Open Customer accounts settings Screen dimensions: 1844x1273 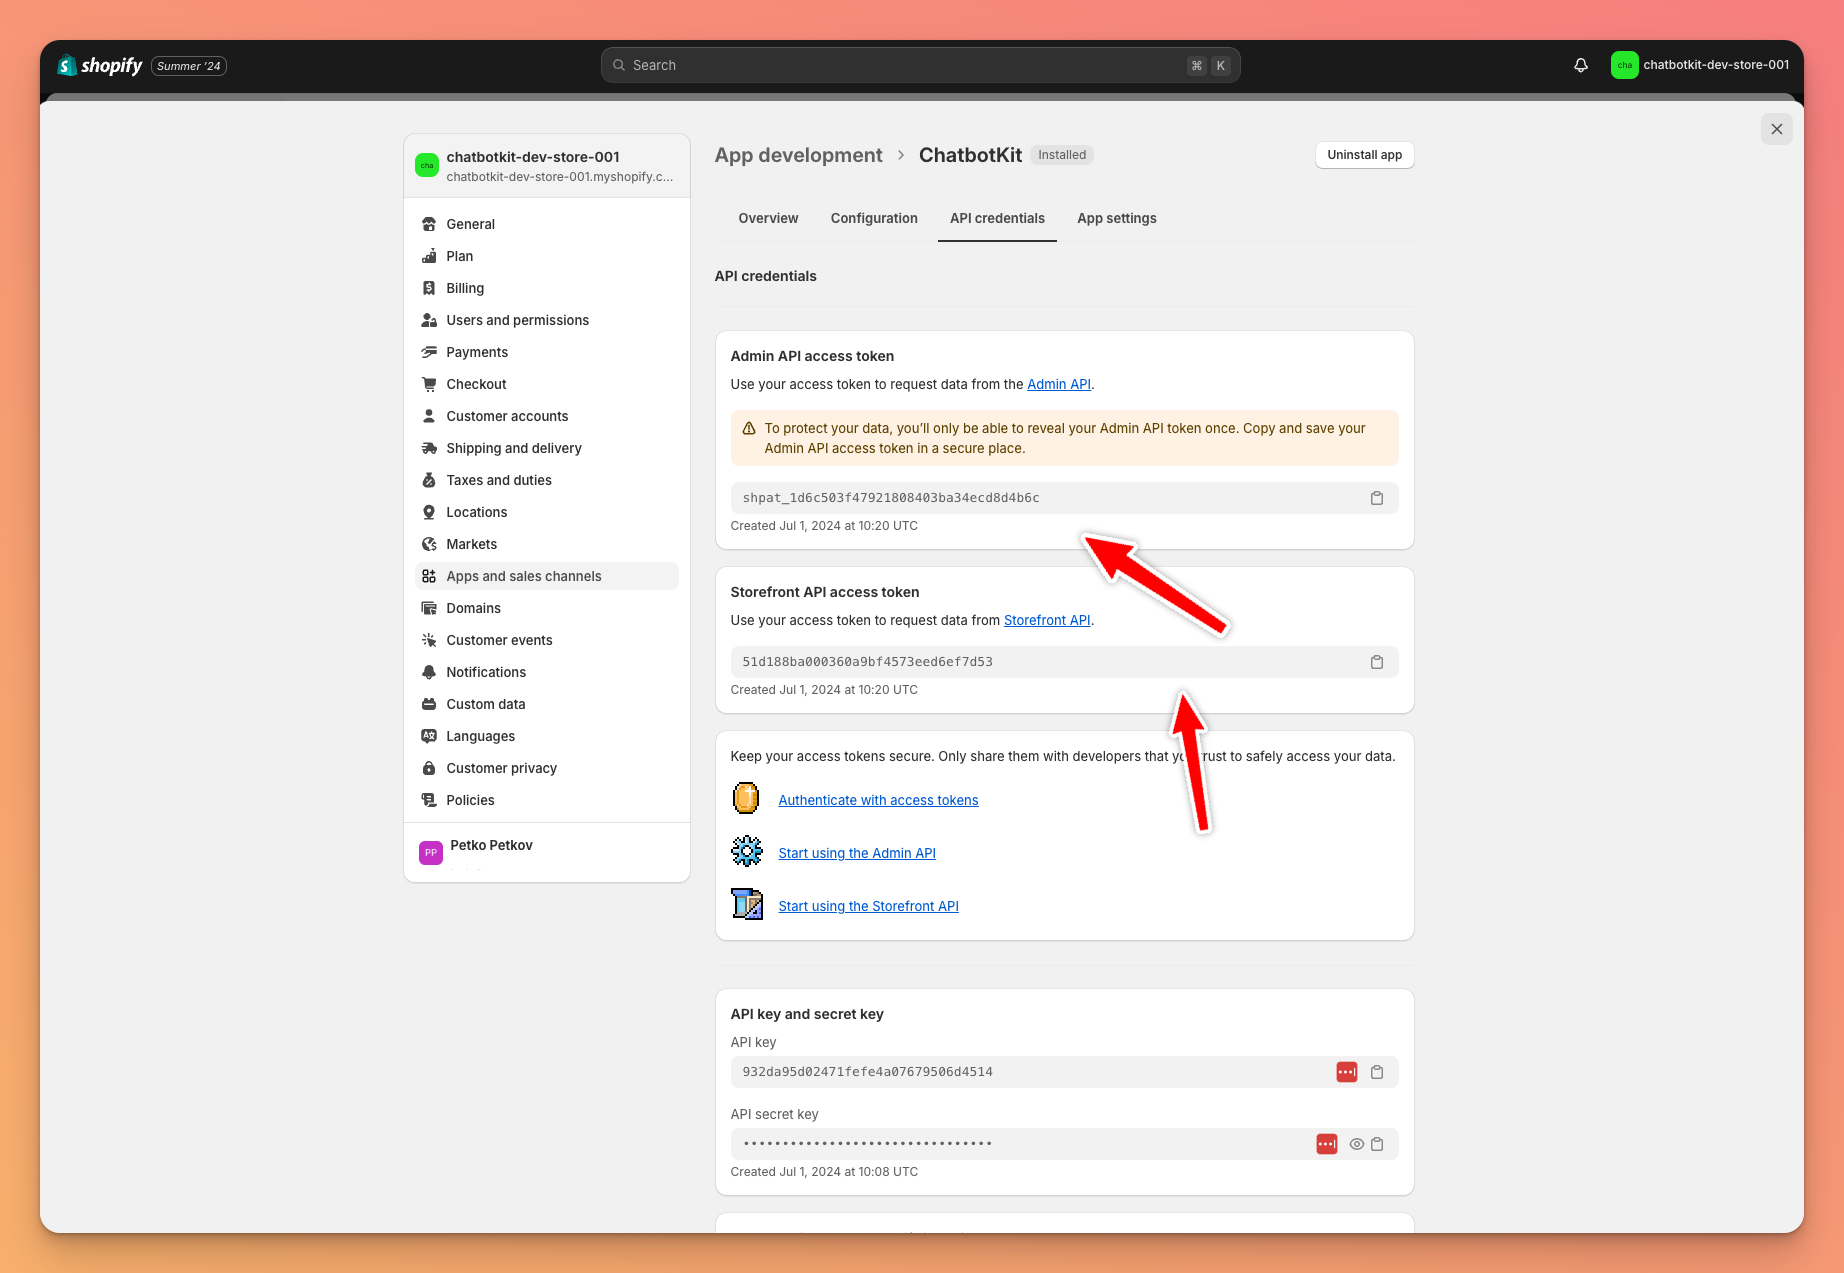coord(546,416)
